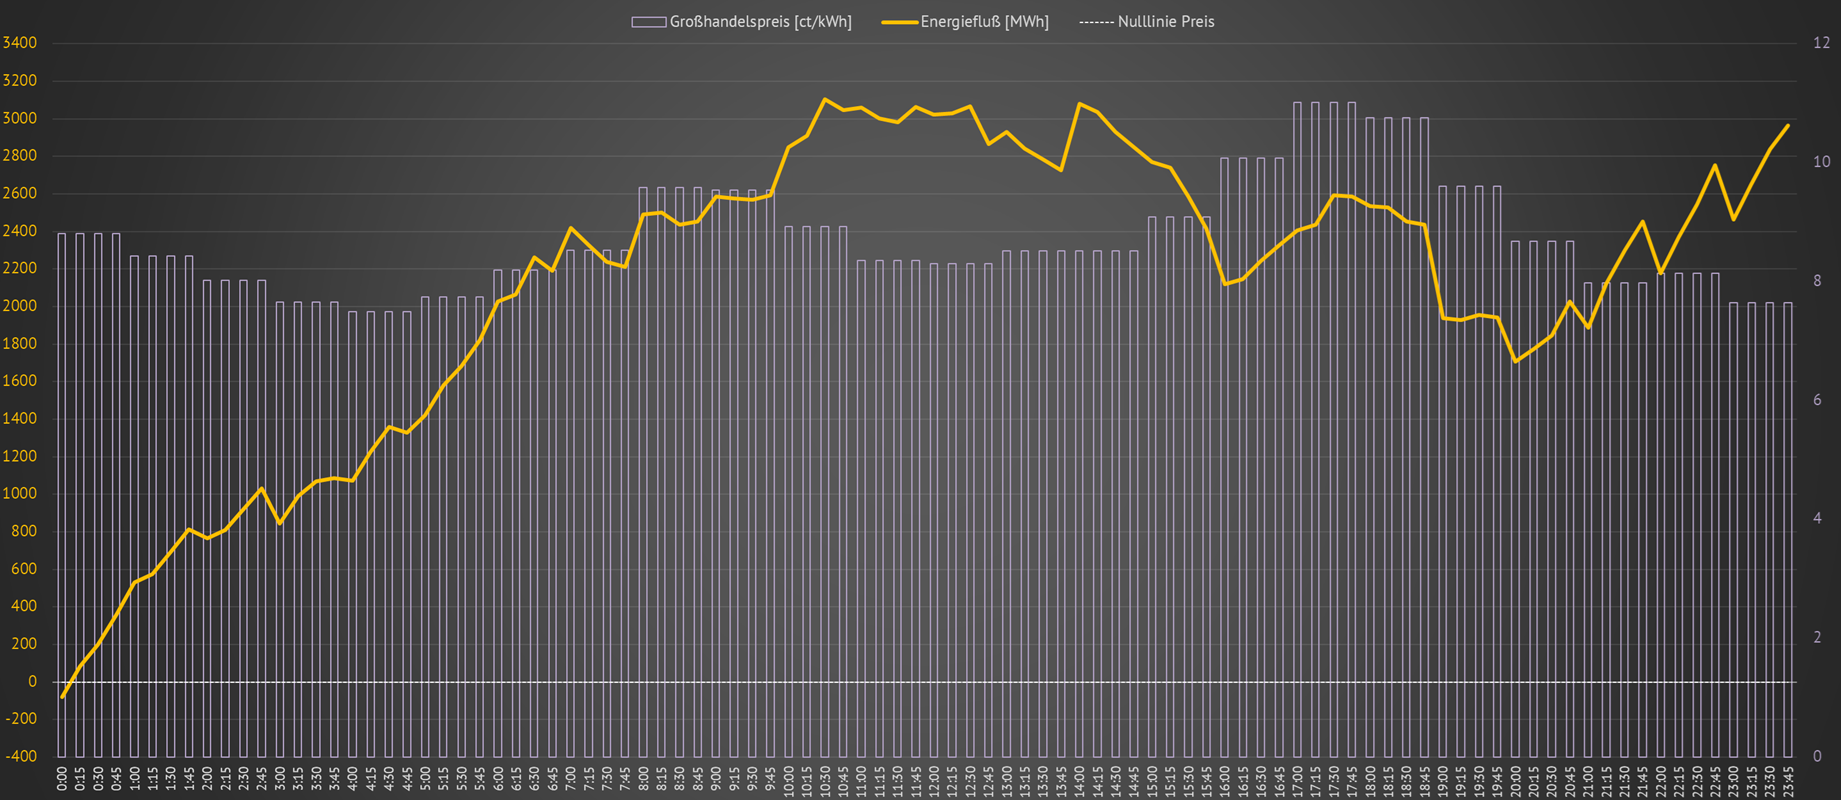Click the yellow line dip at 20:00
The width and height of the screenshot is (1841, 800).
[x=1515, y=361]
